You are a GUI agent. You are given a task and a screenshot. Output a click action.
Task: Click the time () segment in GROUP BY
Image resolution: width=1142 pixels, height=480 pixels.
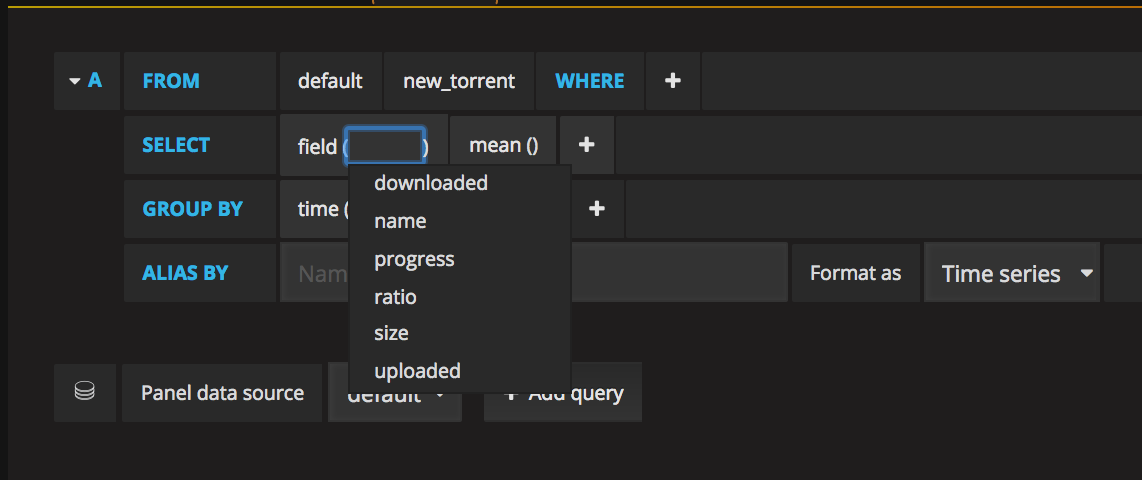(318, 209)
